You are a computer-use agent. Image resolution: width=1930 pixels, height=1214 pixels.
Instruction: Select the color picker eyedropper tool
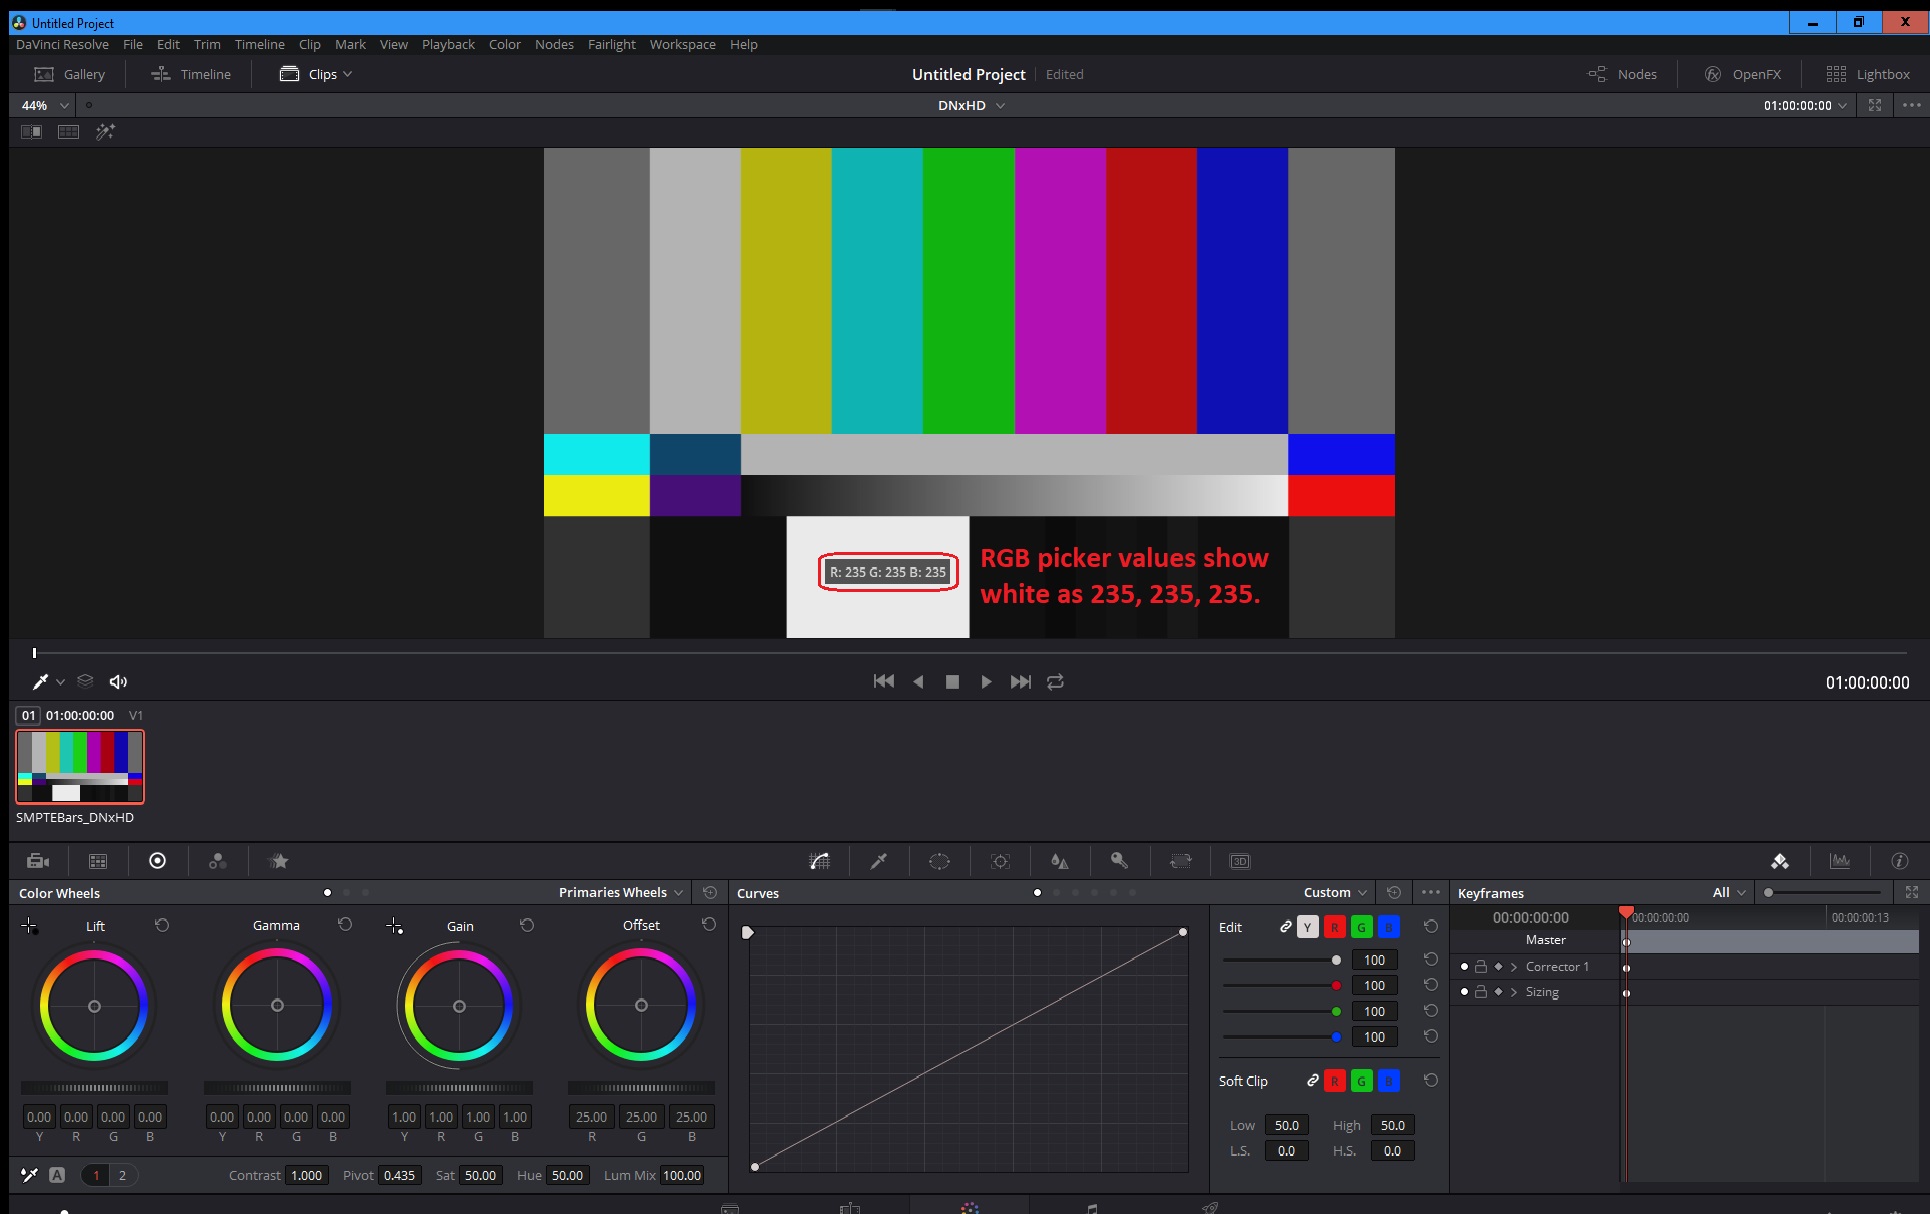coord(39,681)
